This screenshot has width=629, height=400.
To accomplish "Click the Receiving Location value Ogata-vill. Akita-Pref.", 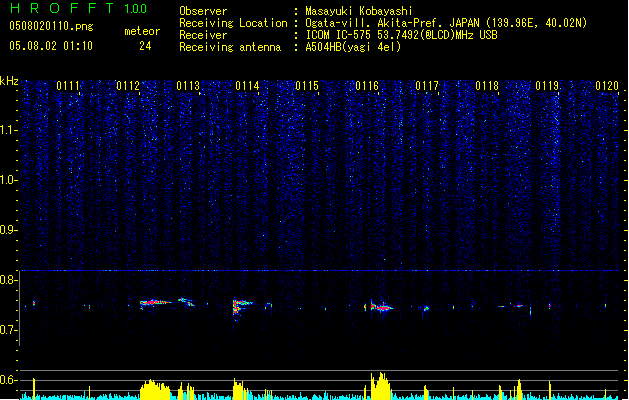I will pos(375,23).
